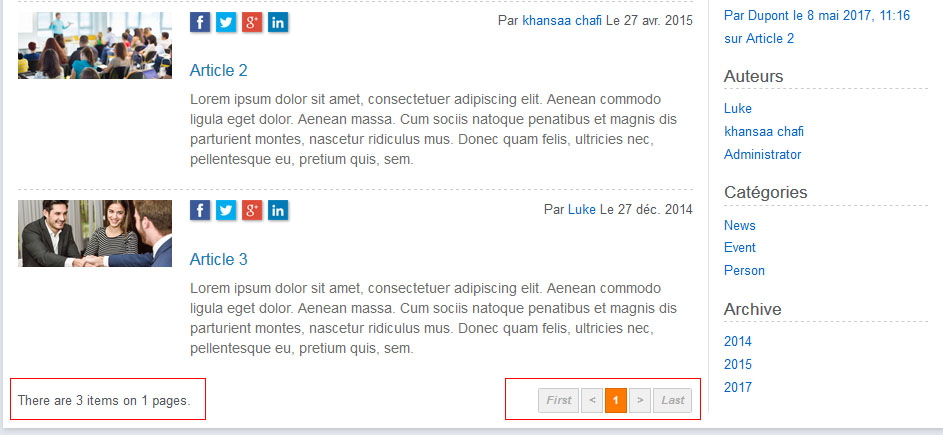Select page 1 in the pagination

point(616,400)
